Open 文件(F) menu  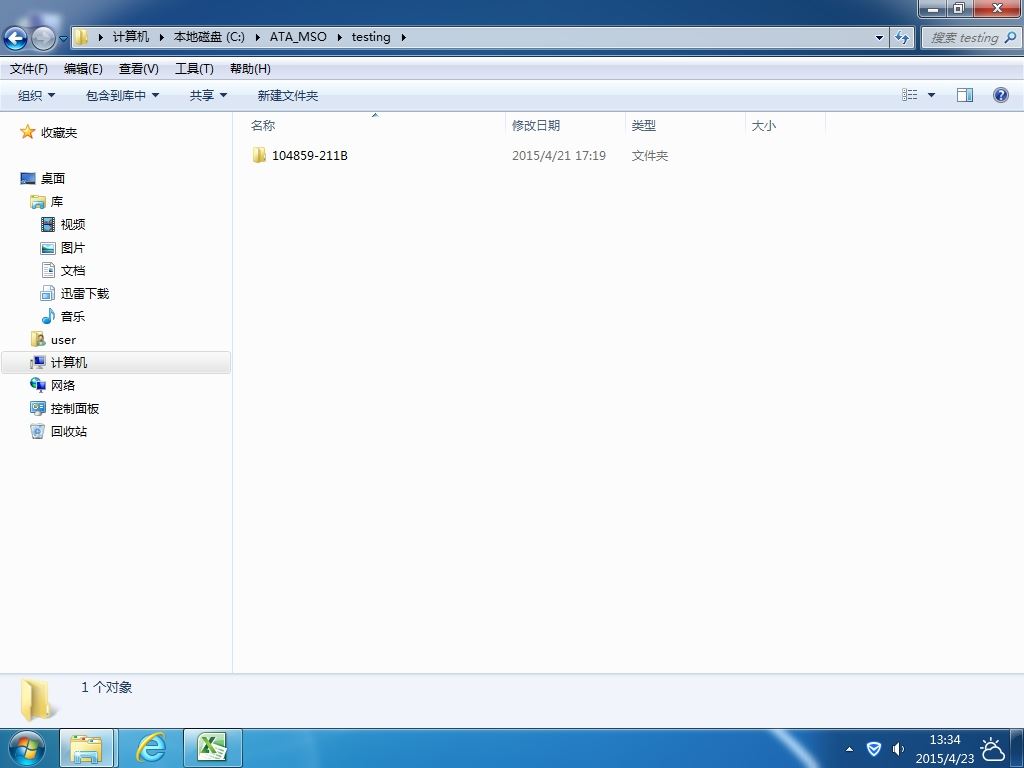[x=29, y=69]
